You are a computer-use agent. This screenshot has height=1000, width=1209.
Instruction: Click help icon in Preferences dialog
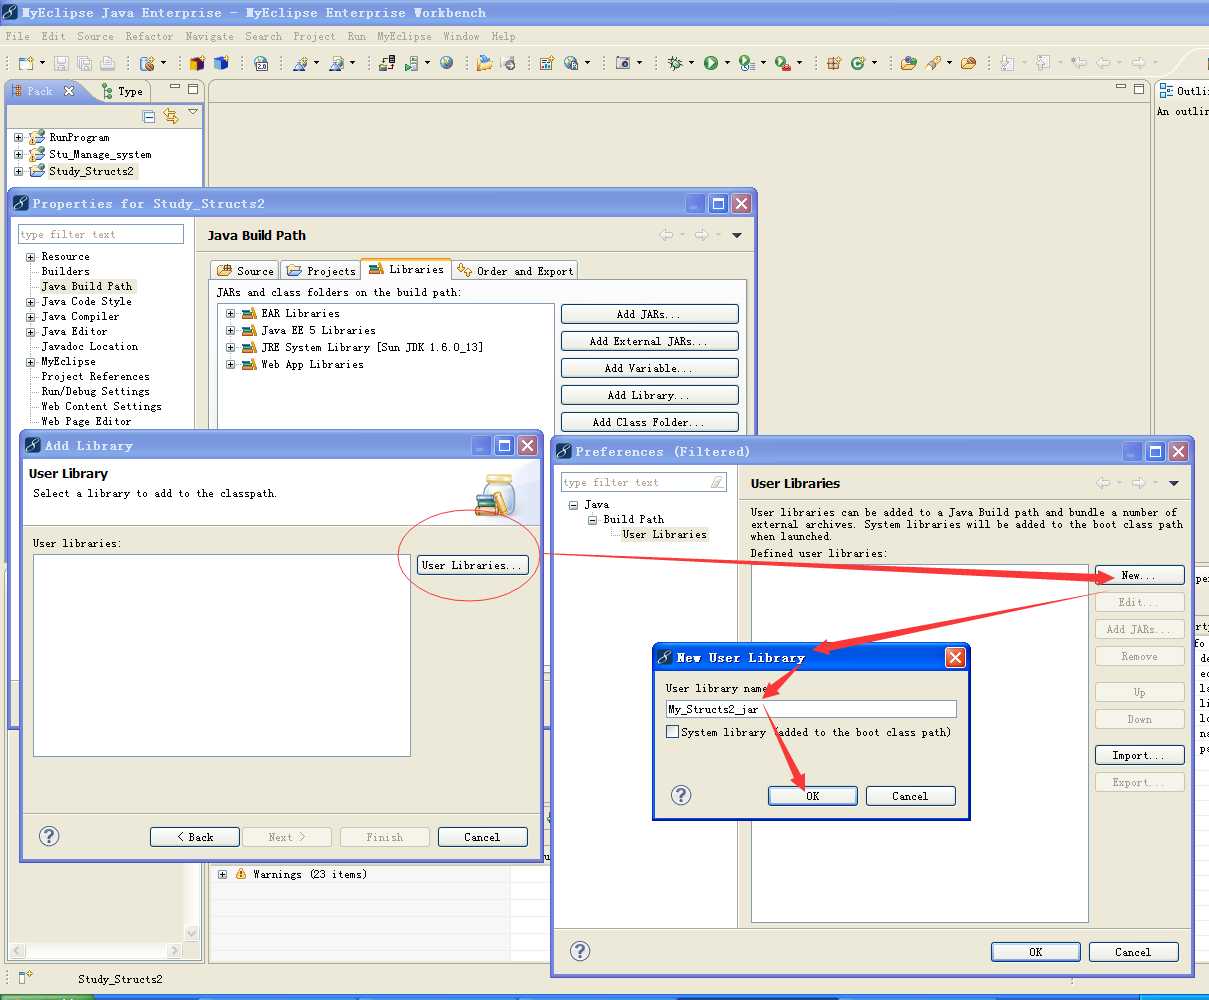click(580, 951)
